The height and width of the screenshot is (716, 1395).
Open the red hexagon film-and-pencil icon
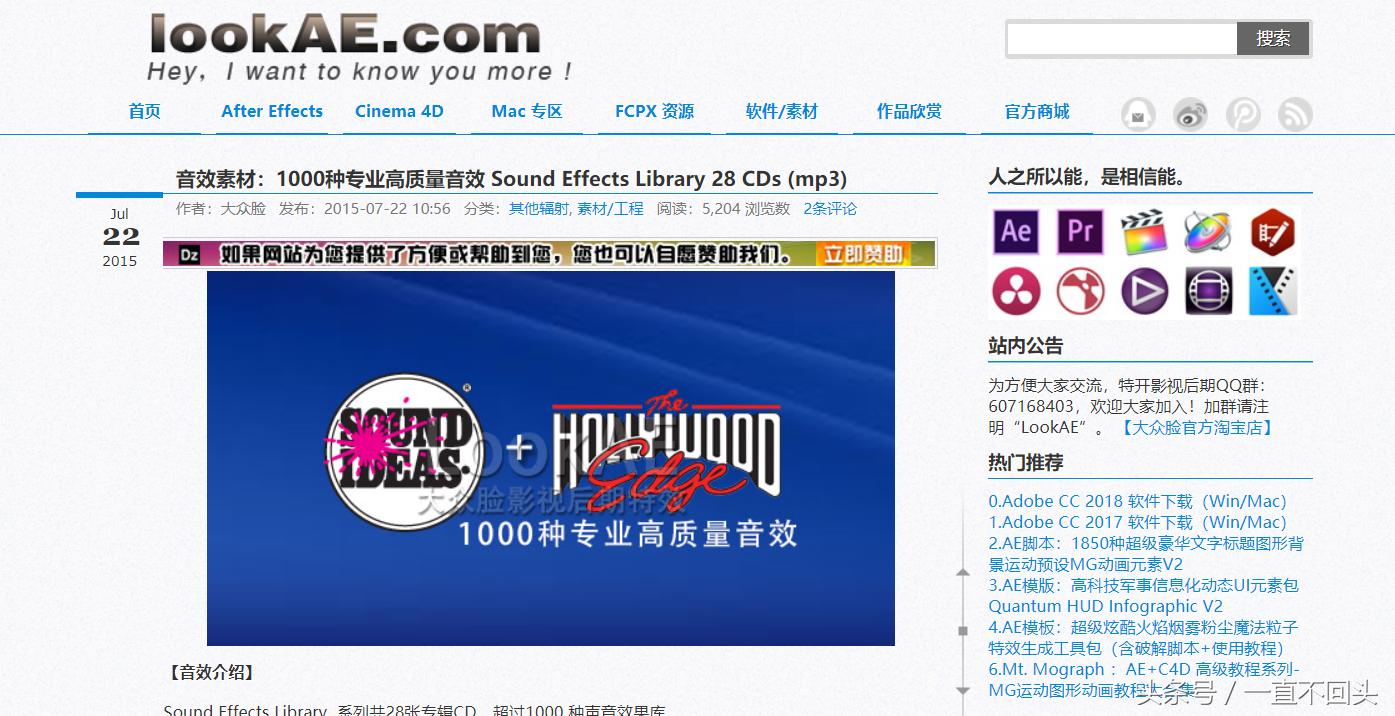click(1272, 232)
